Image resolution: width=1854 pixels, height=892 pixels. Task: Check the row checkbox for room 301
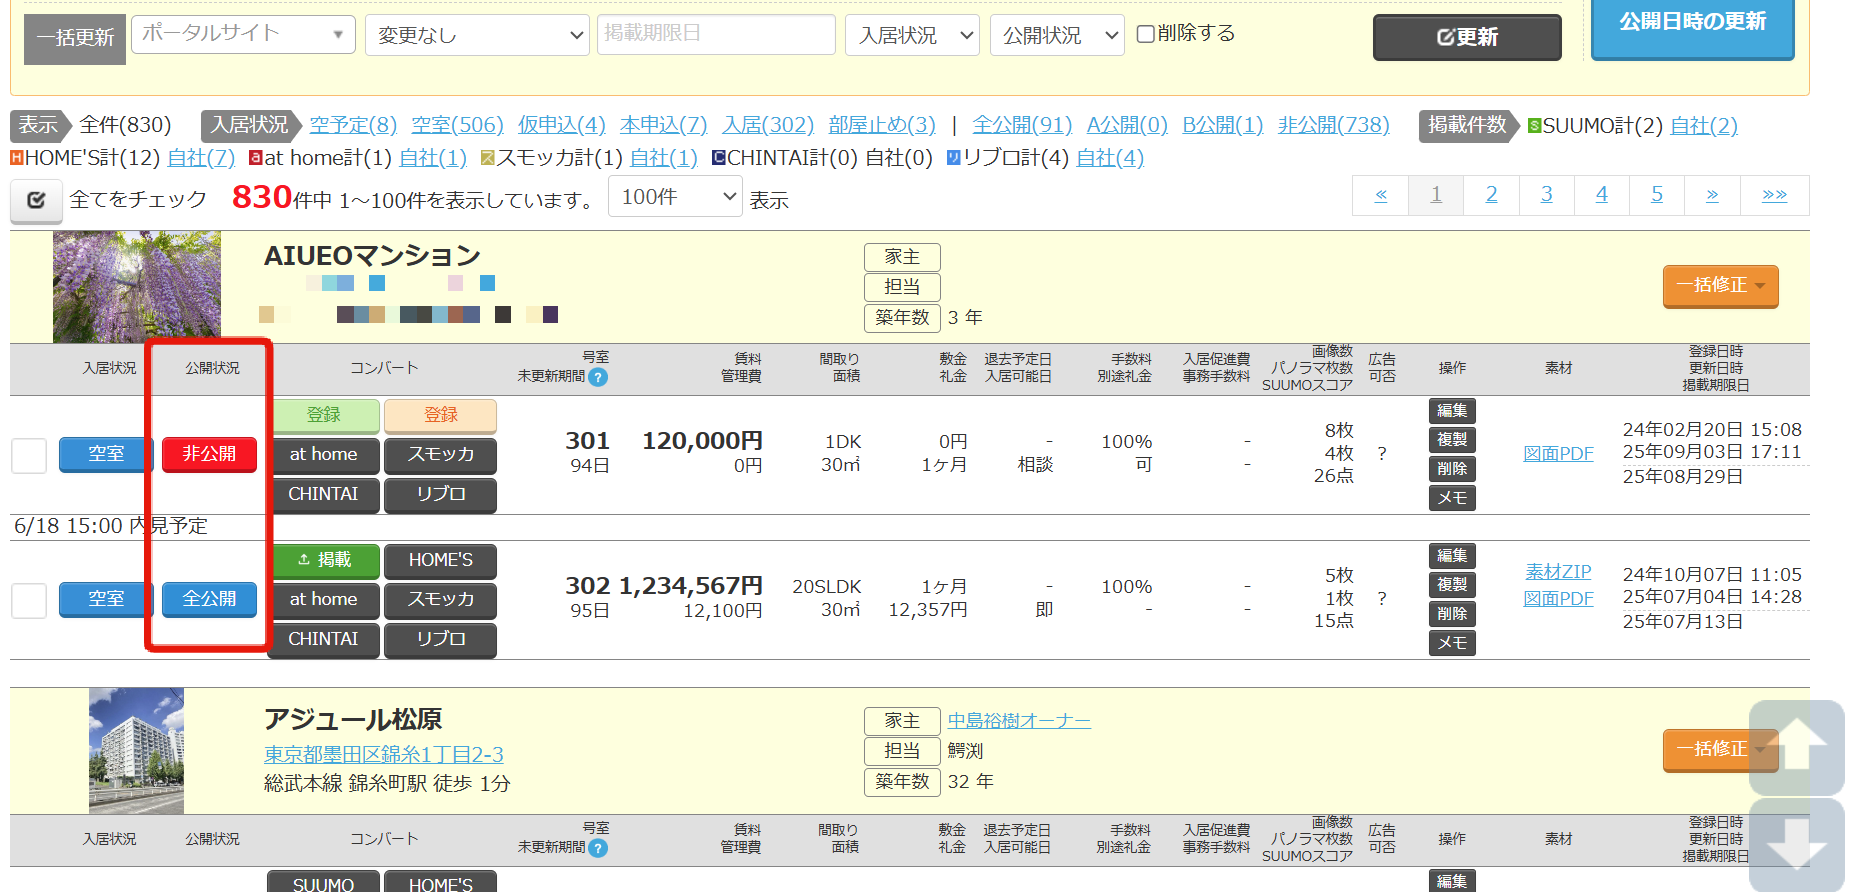[x=29, y=455]
